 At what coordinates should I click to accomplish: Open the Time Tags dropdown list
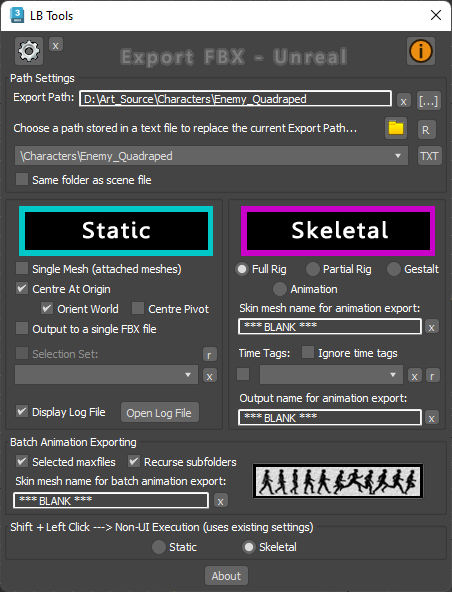(331, 375)
